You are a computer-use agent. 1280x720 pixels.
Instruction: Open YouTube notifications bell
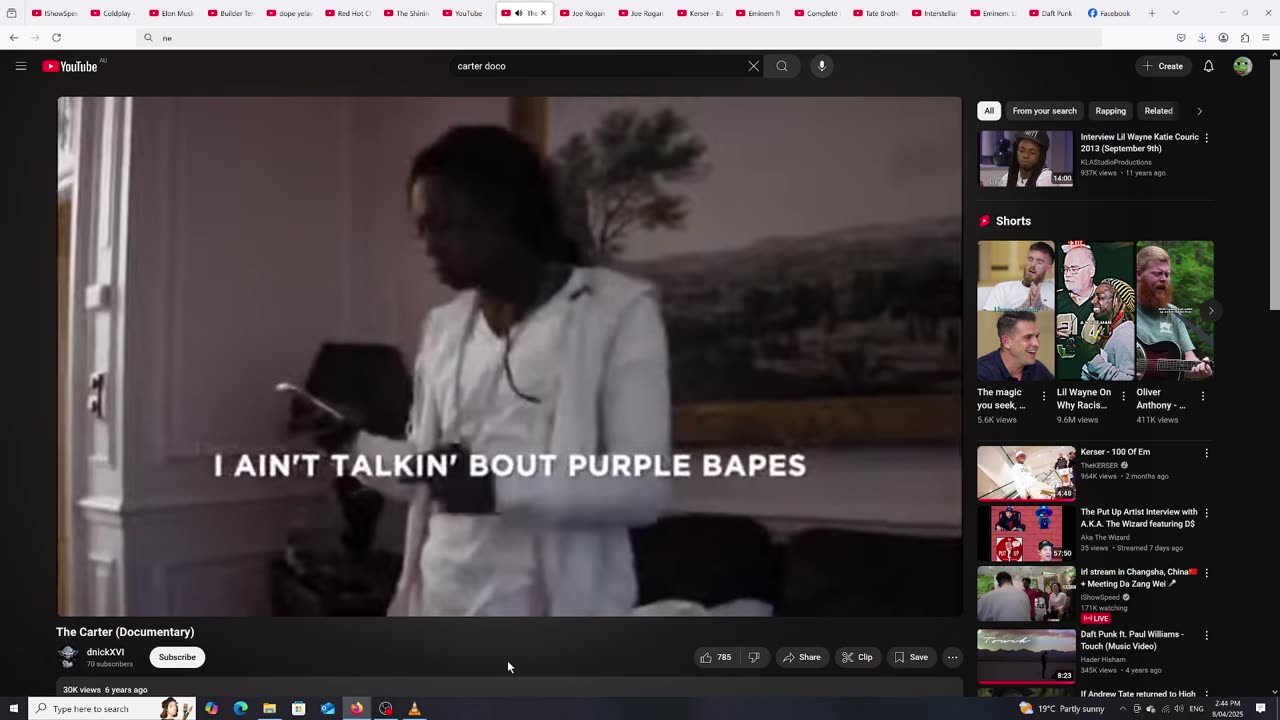pyautogui.click(x=1208, y=66)
